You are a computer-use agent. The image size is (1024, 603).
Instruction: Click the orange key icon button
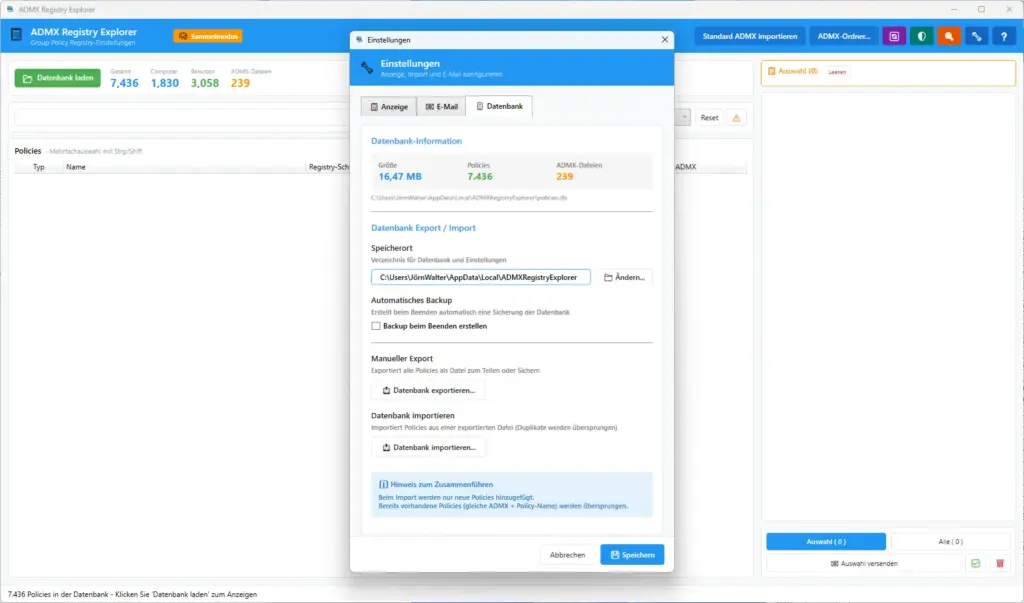[949, 36]
